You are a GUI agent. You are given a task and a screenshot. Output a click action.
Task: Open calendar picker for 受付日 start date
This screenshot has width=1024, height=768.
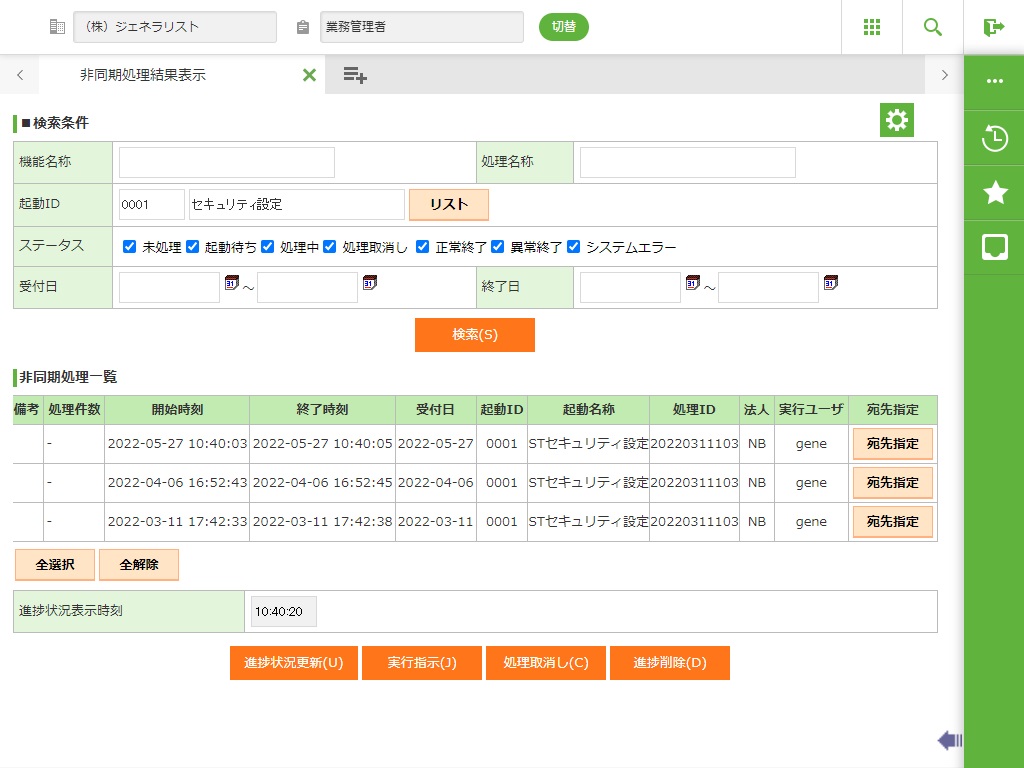click(231, 284)
